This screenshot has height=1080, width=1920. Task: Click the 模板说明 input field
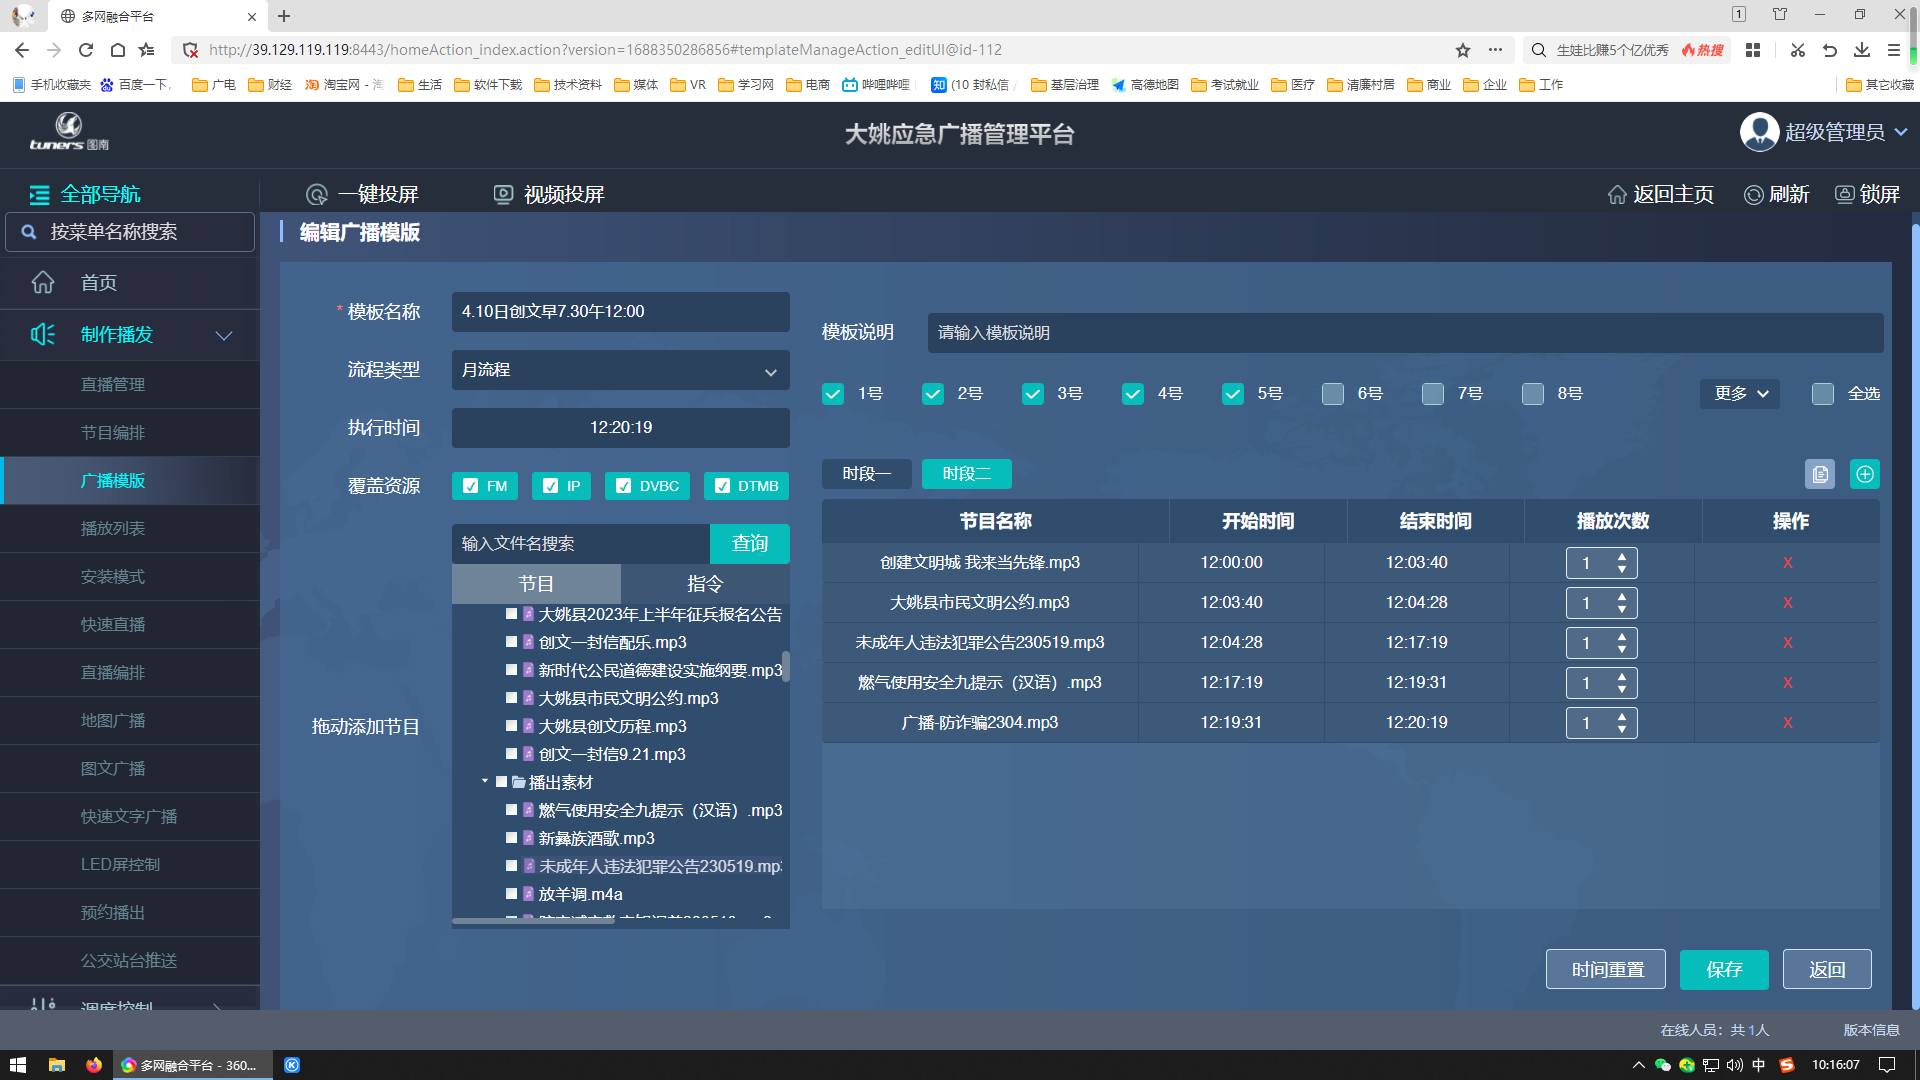[1404, 333]
